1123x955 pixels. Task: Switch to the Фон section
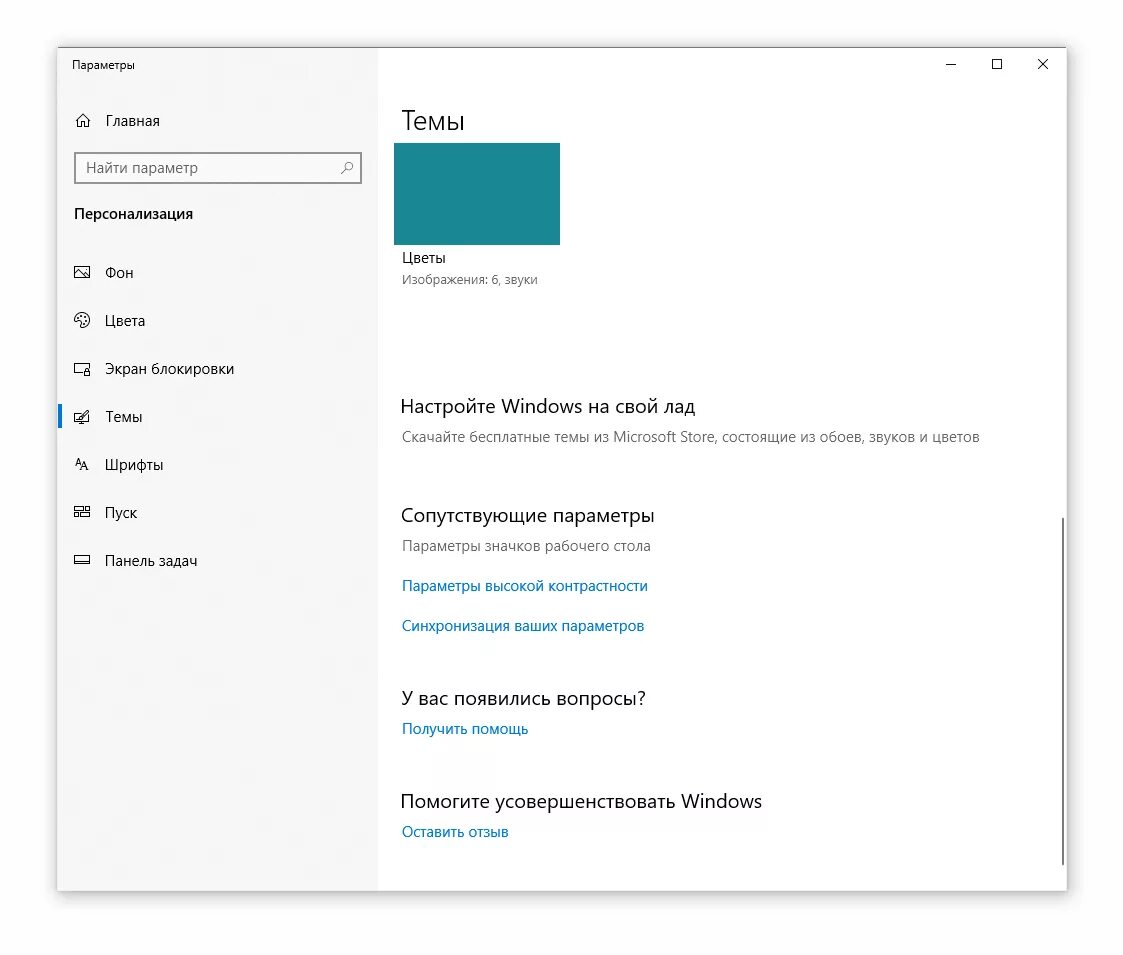(x=118, y=272)
